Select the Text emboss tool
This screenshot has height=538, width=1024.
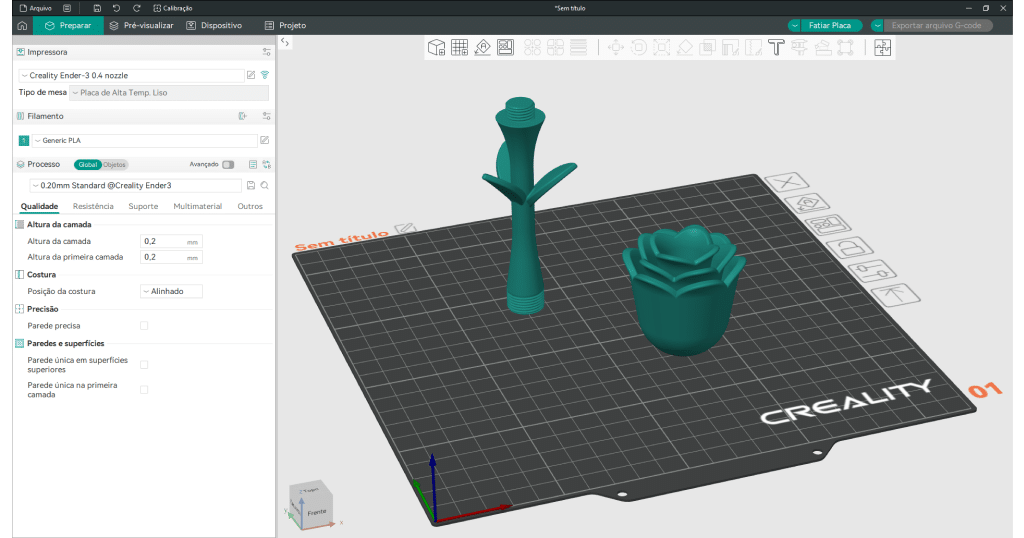(x=776, y=48)
